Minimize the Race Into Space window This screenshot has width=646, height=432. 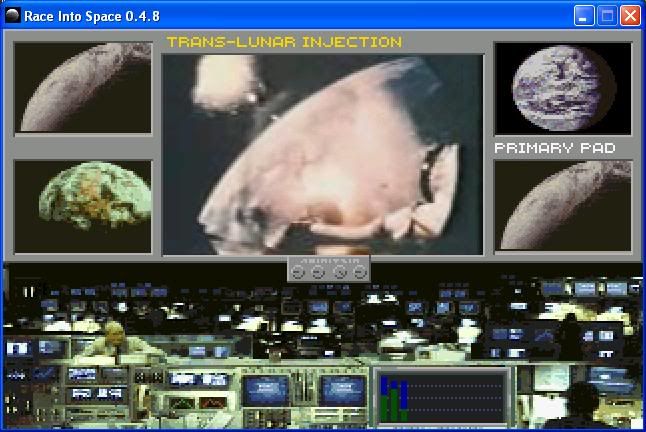(x=584, y=16)
